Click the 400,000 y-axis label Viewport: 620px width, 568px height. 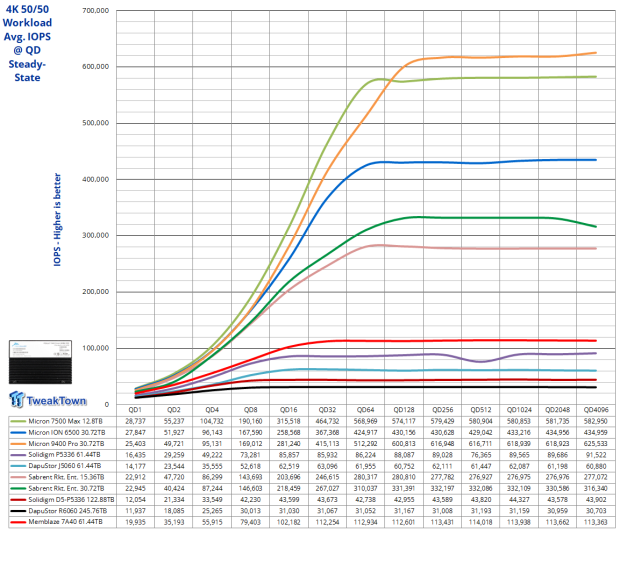click(x=95, y=180)
